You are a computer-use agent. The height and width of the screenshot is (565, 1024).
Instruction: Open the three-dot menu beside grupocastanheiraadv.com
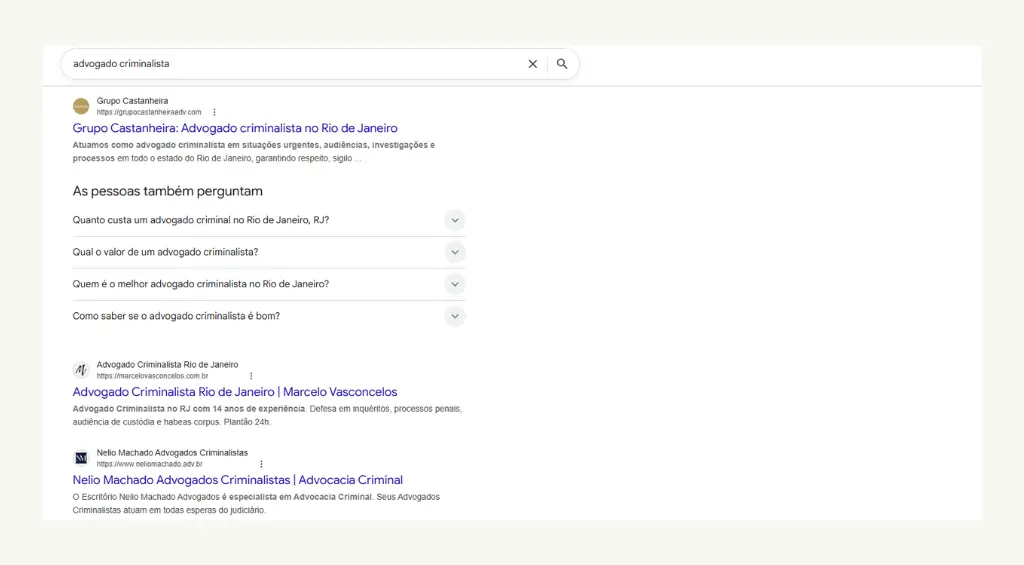click(214, 112)
